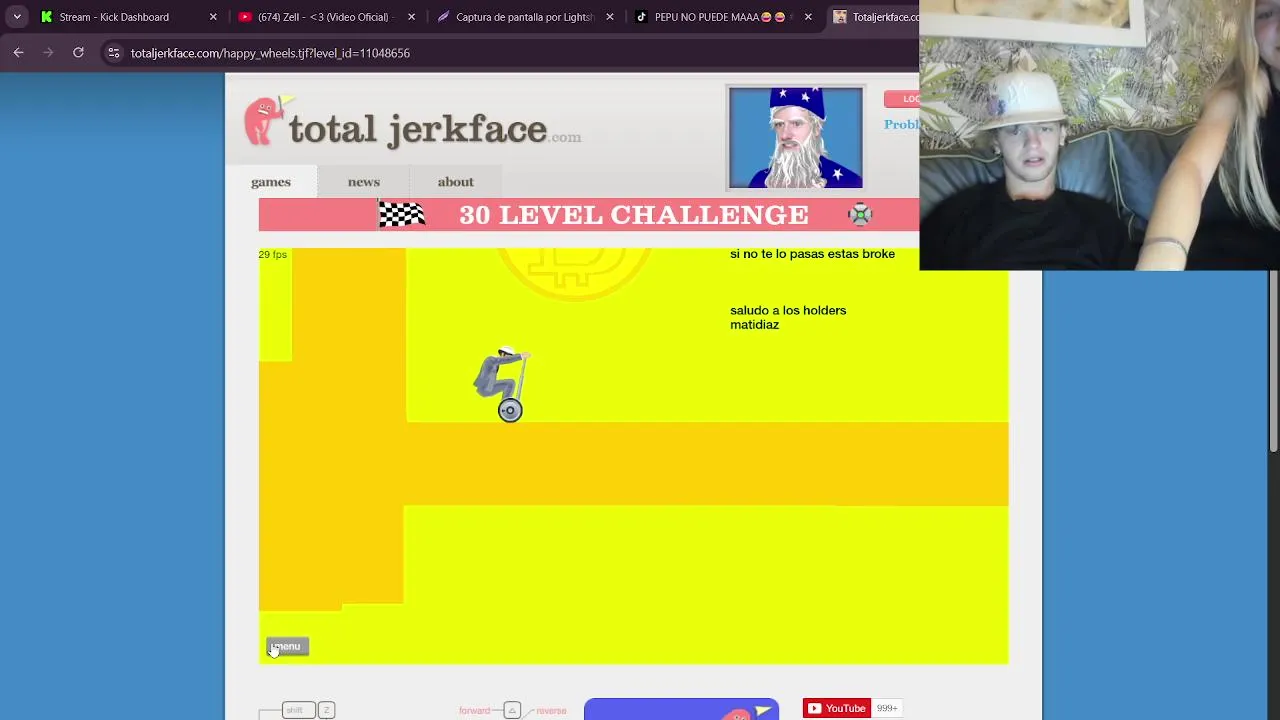1280x720 pixels.
Task: Click the Z key control hint
Action: (x=326, y=710)
